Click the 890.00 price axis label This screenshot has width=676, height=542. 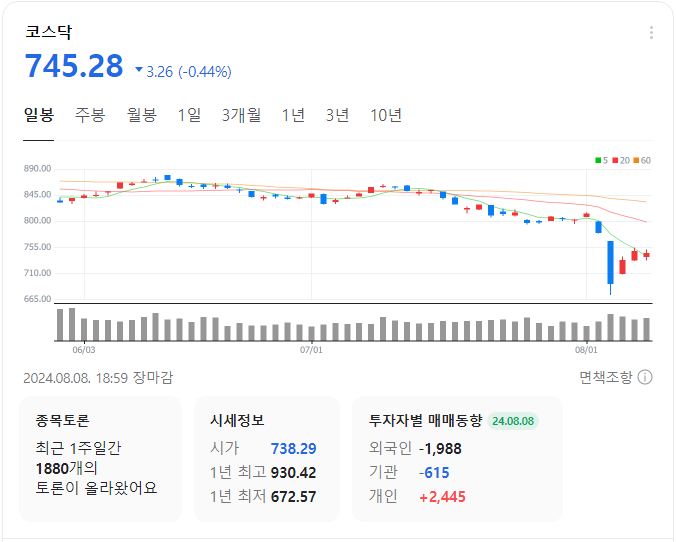(38, 169)
